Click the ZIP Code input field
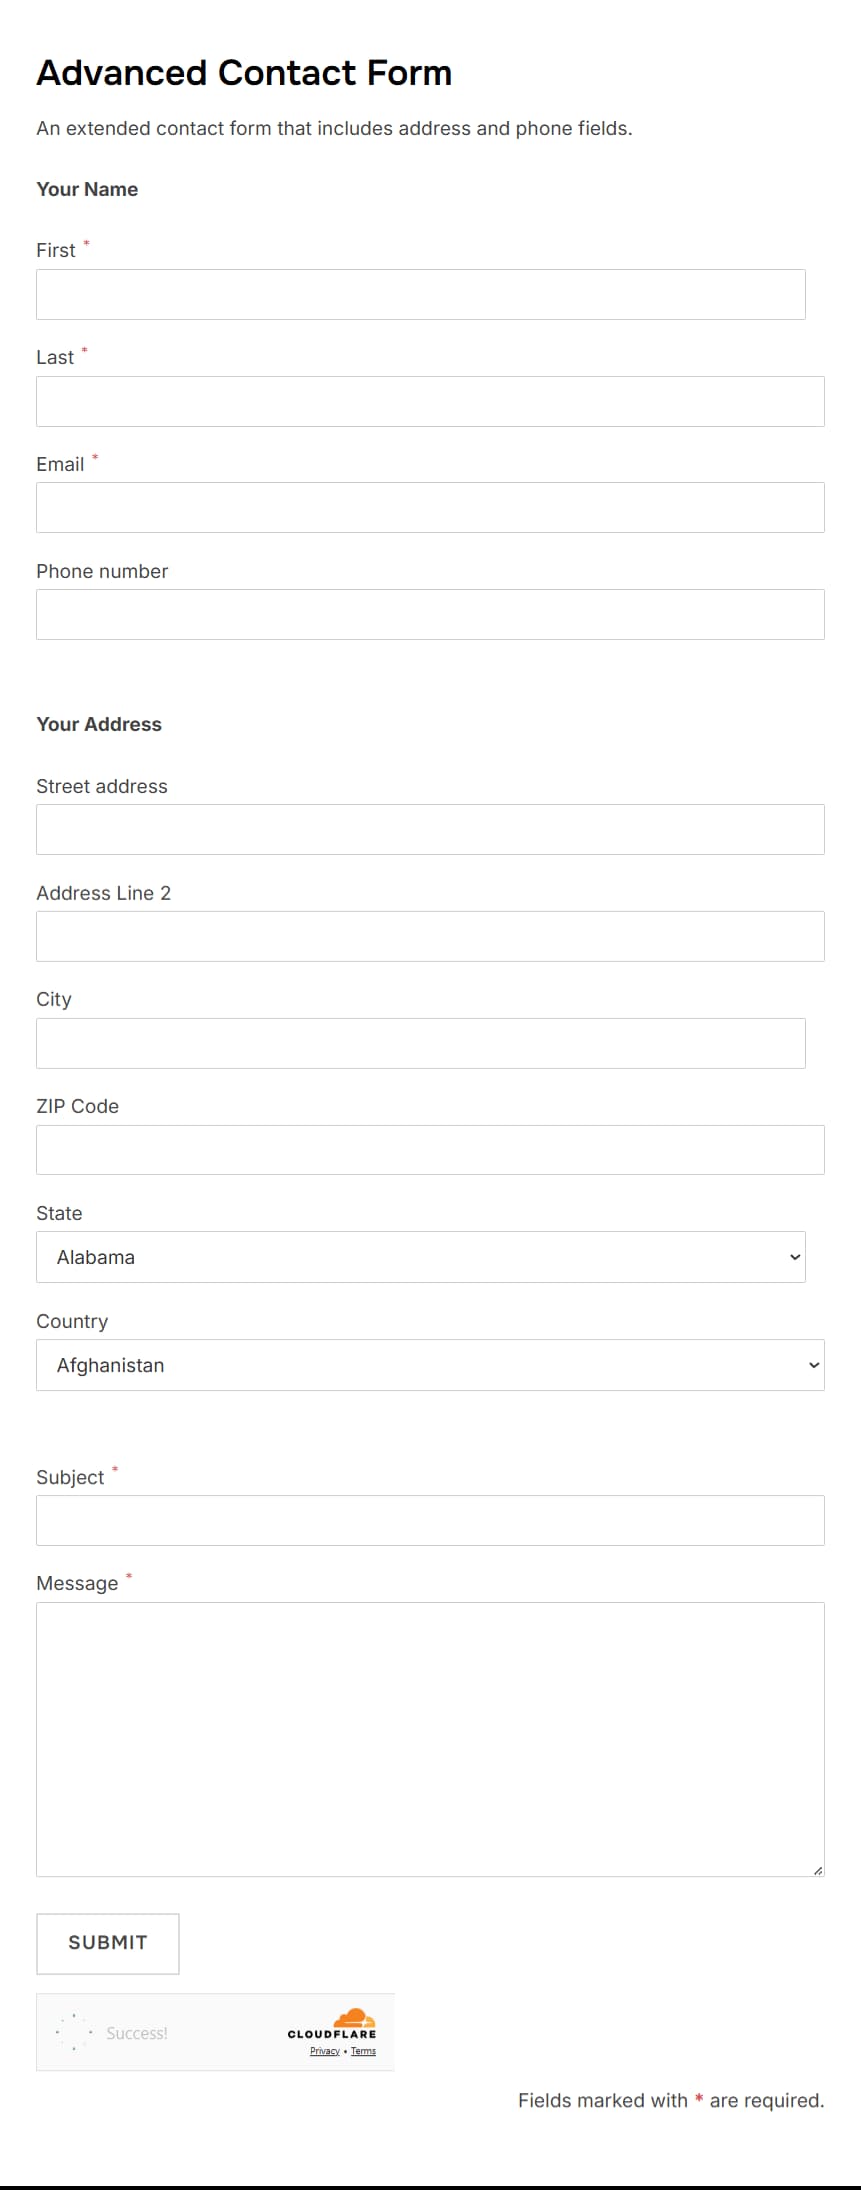861x2190 pixels. 430,1149
